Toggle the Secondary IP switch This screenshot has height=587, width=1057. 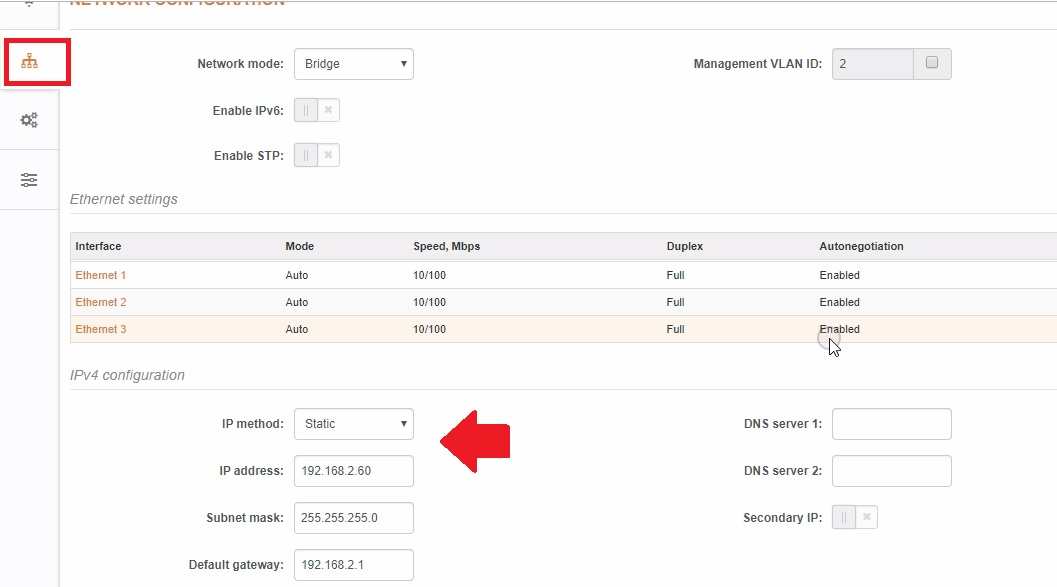(855, 517)
